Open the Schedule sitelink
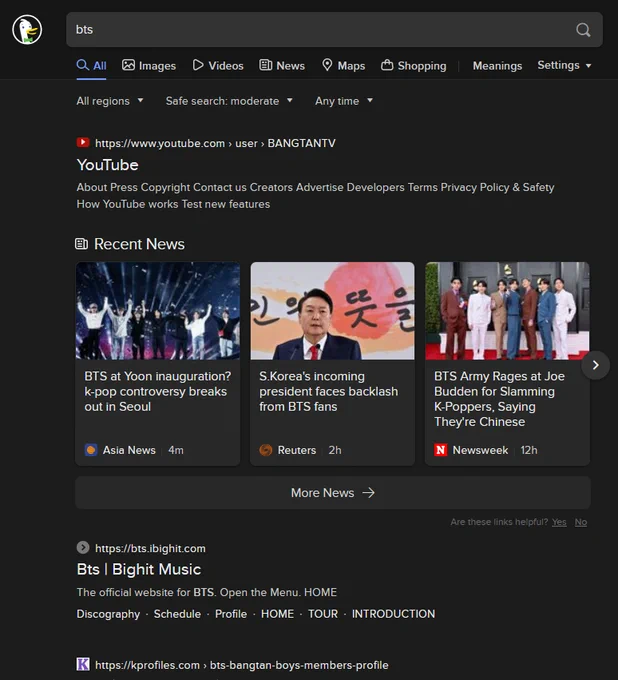The image size is (618, 680). [x=177, y=614]
